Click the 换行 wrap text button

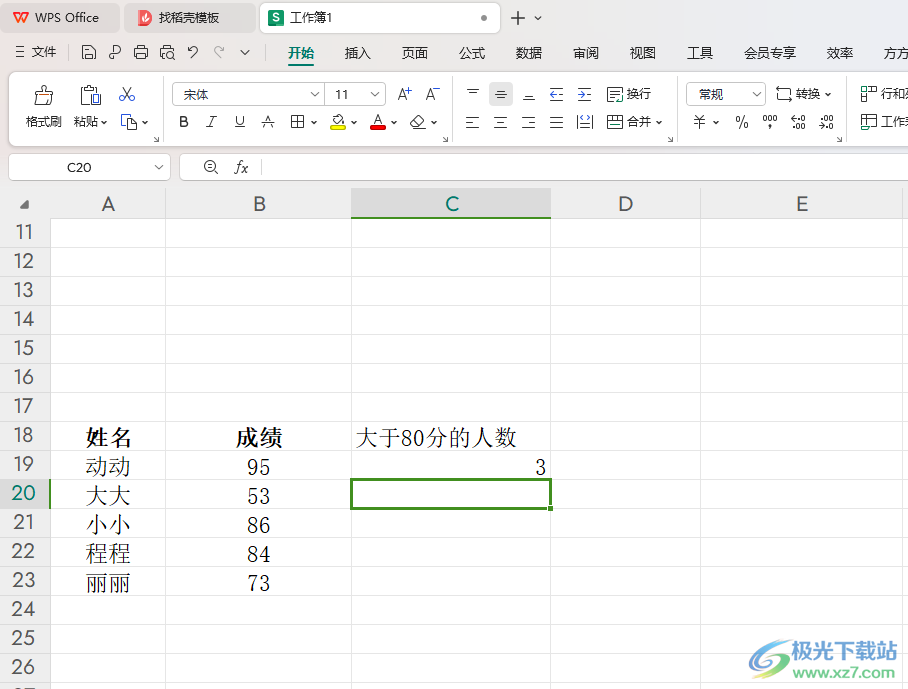629,94
